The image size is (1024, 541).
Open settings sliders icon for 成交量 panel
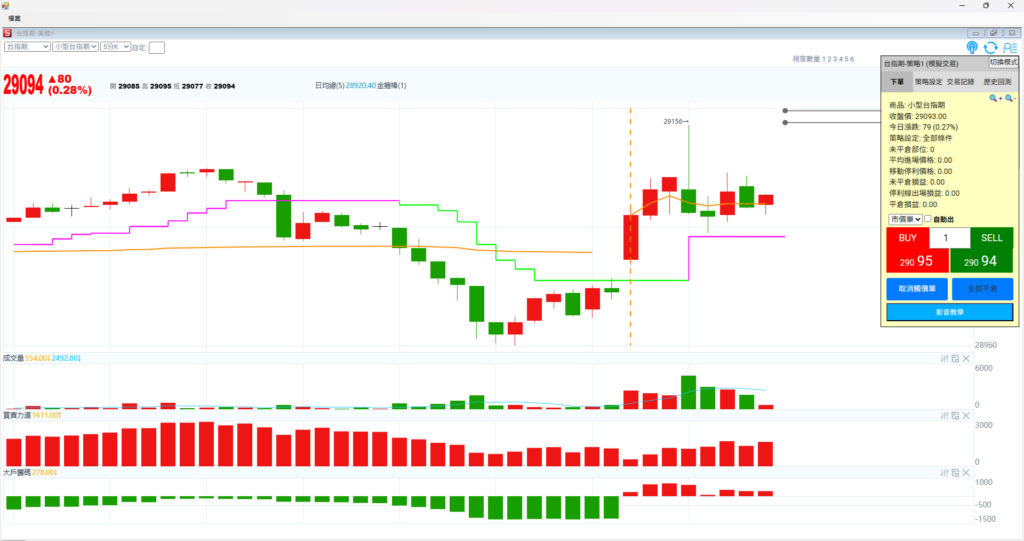pos(944,358)
